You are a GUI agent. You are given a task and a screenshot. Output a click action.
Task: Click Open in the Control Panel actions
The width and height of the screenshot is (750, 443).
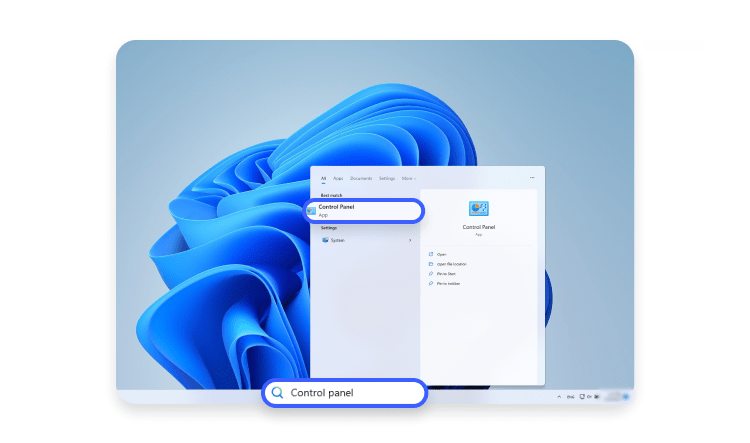coord(441,255)
